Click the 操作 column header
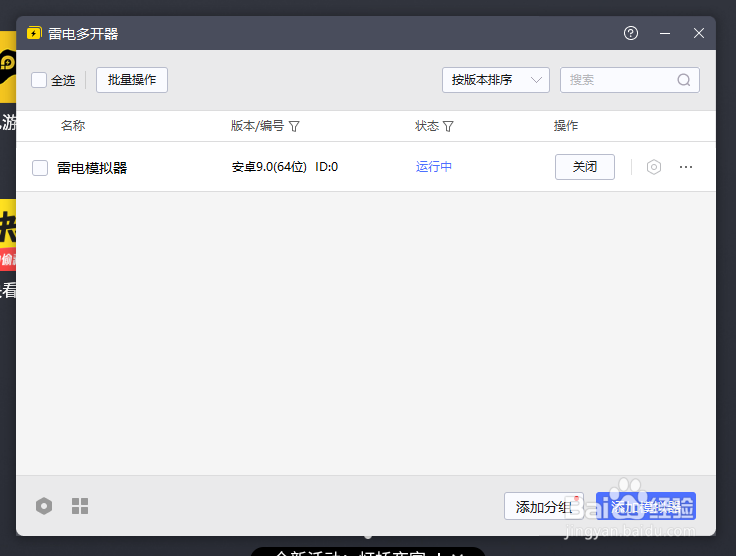Screen dimensions: 736x556 (566, 126)
